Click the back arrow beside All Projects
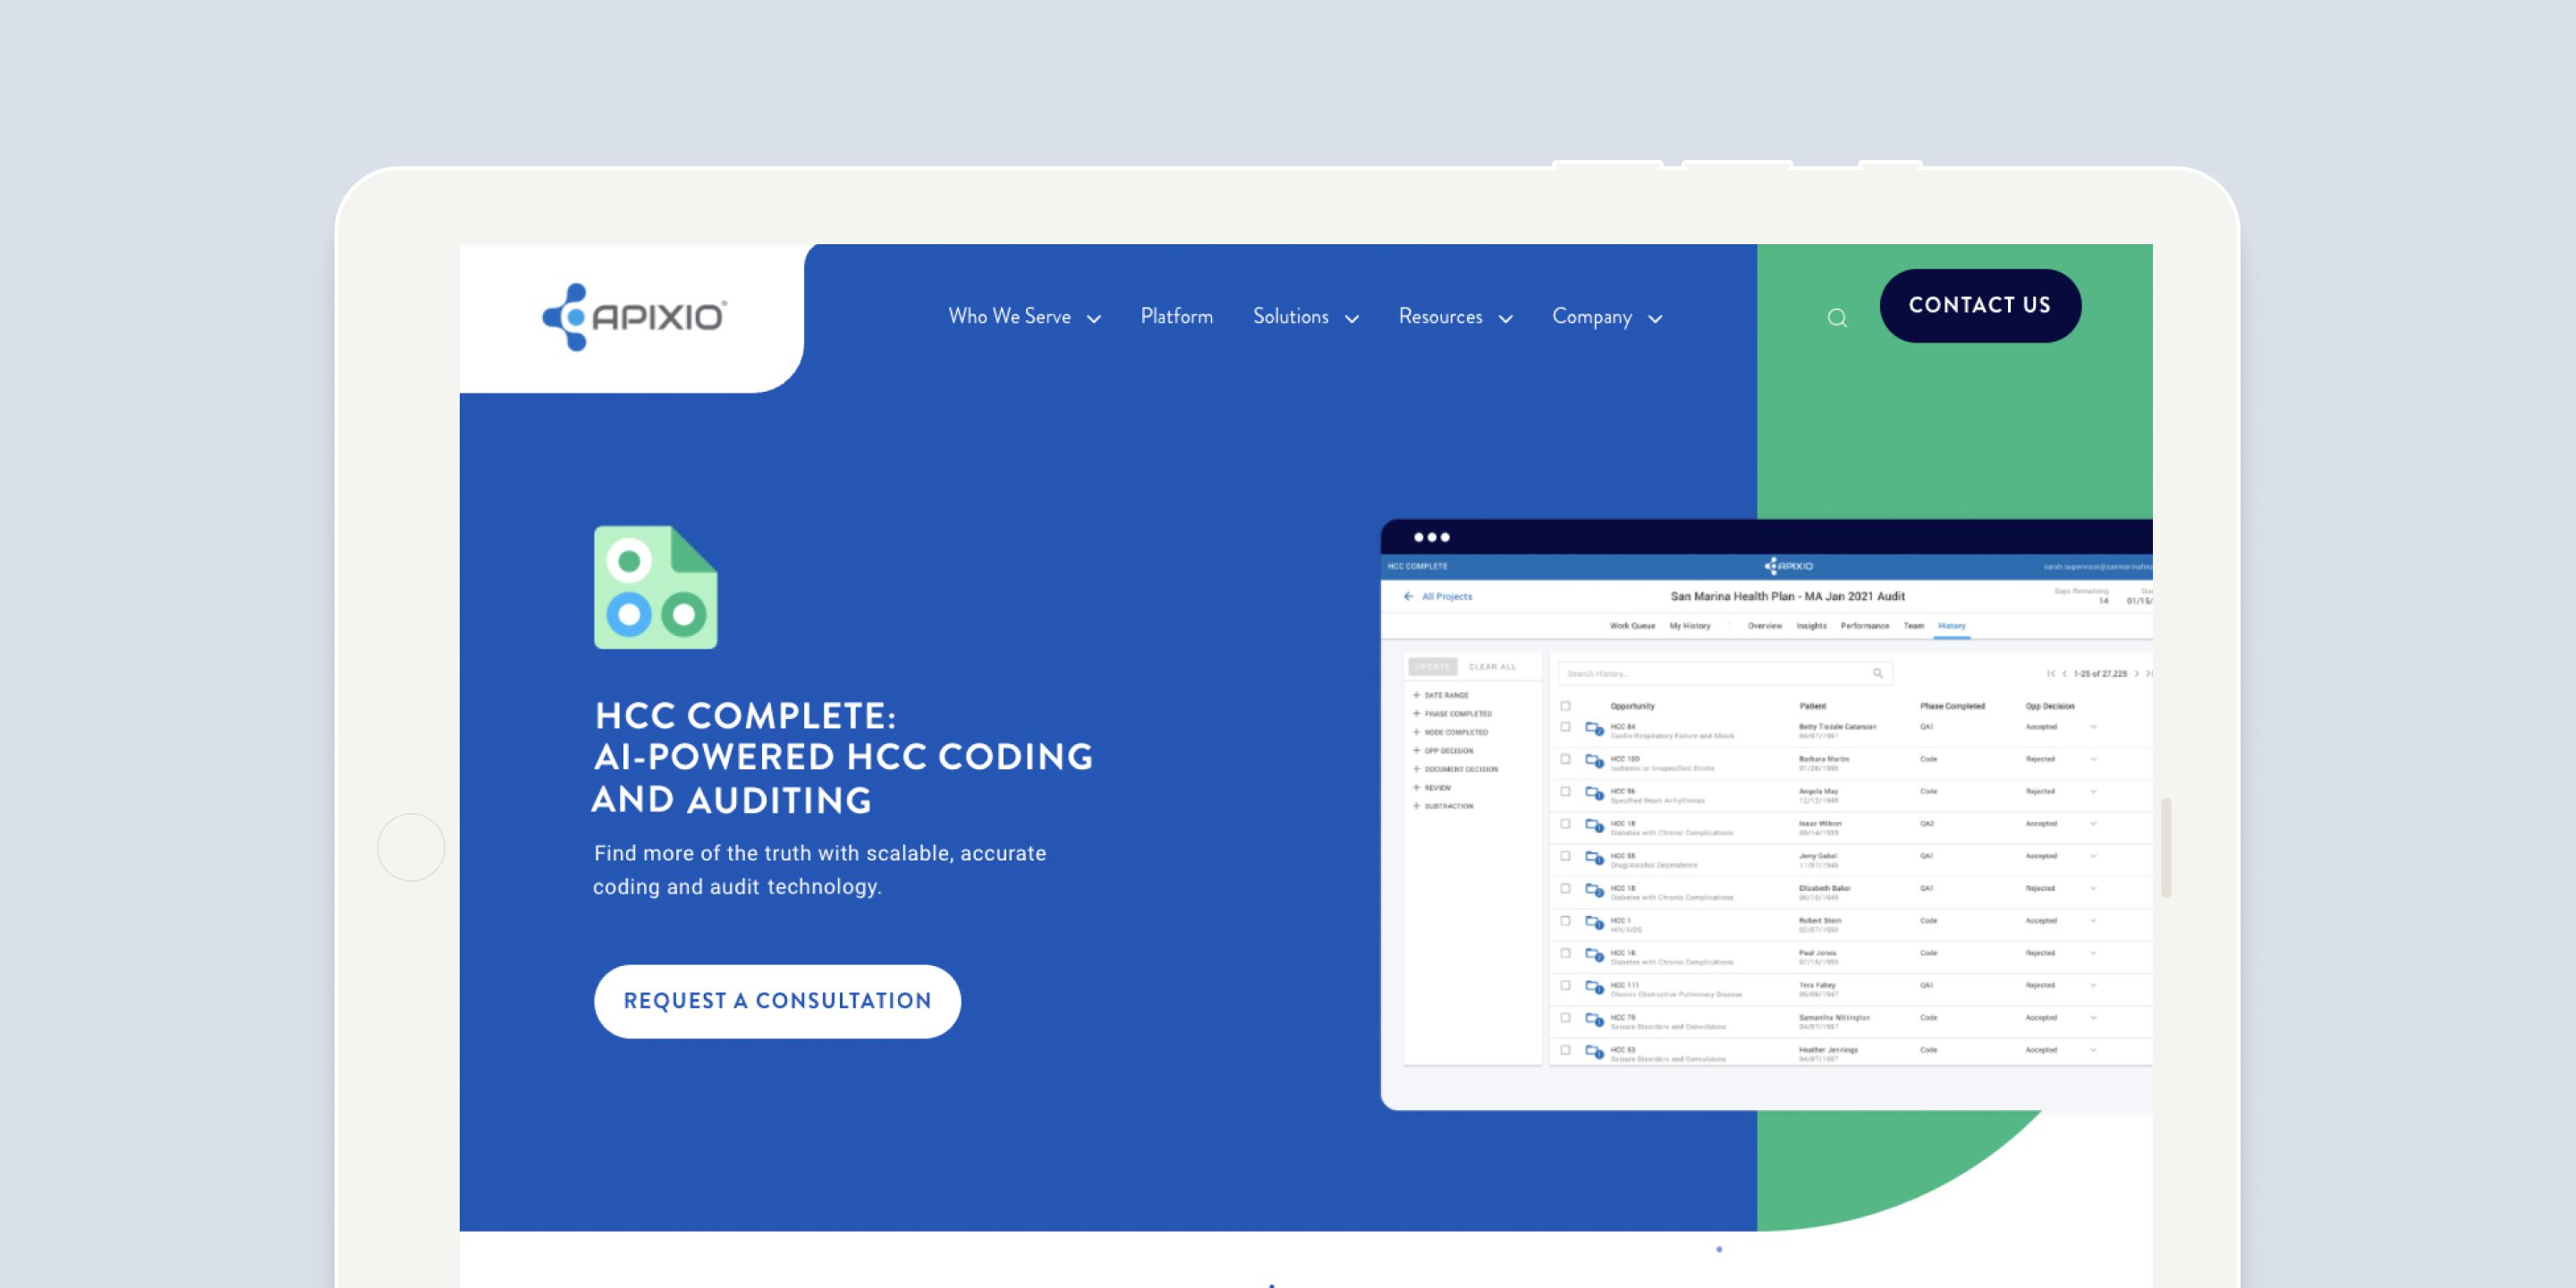 pos(1408,596)
